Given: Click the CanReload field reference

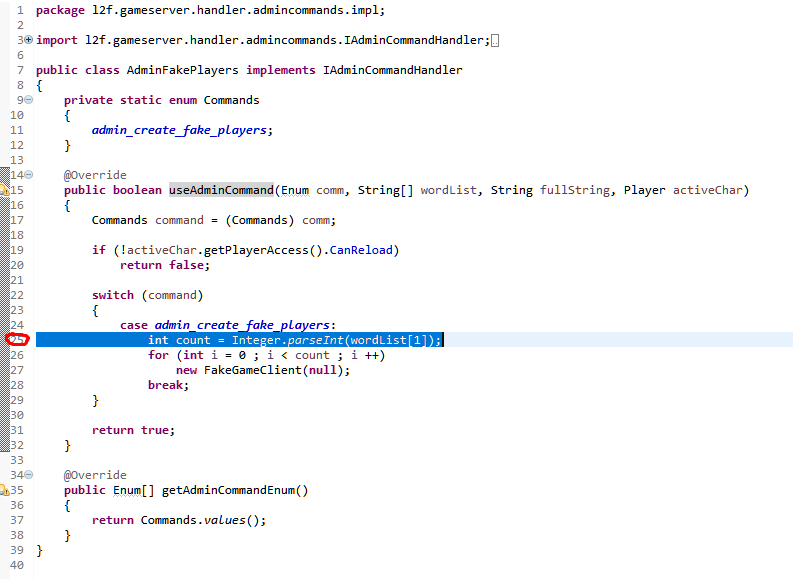Looking at the screenshot, I should tap(357, 250).
